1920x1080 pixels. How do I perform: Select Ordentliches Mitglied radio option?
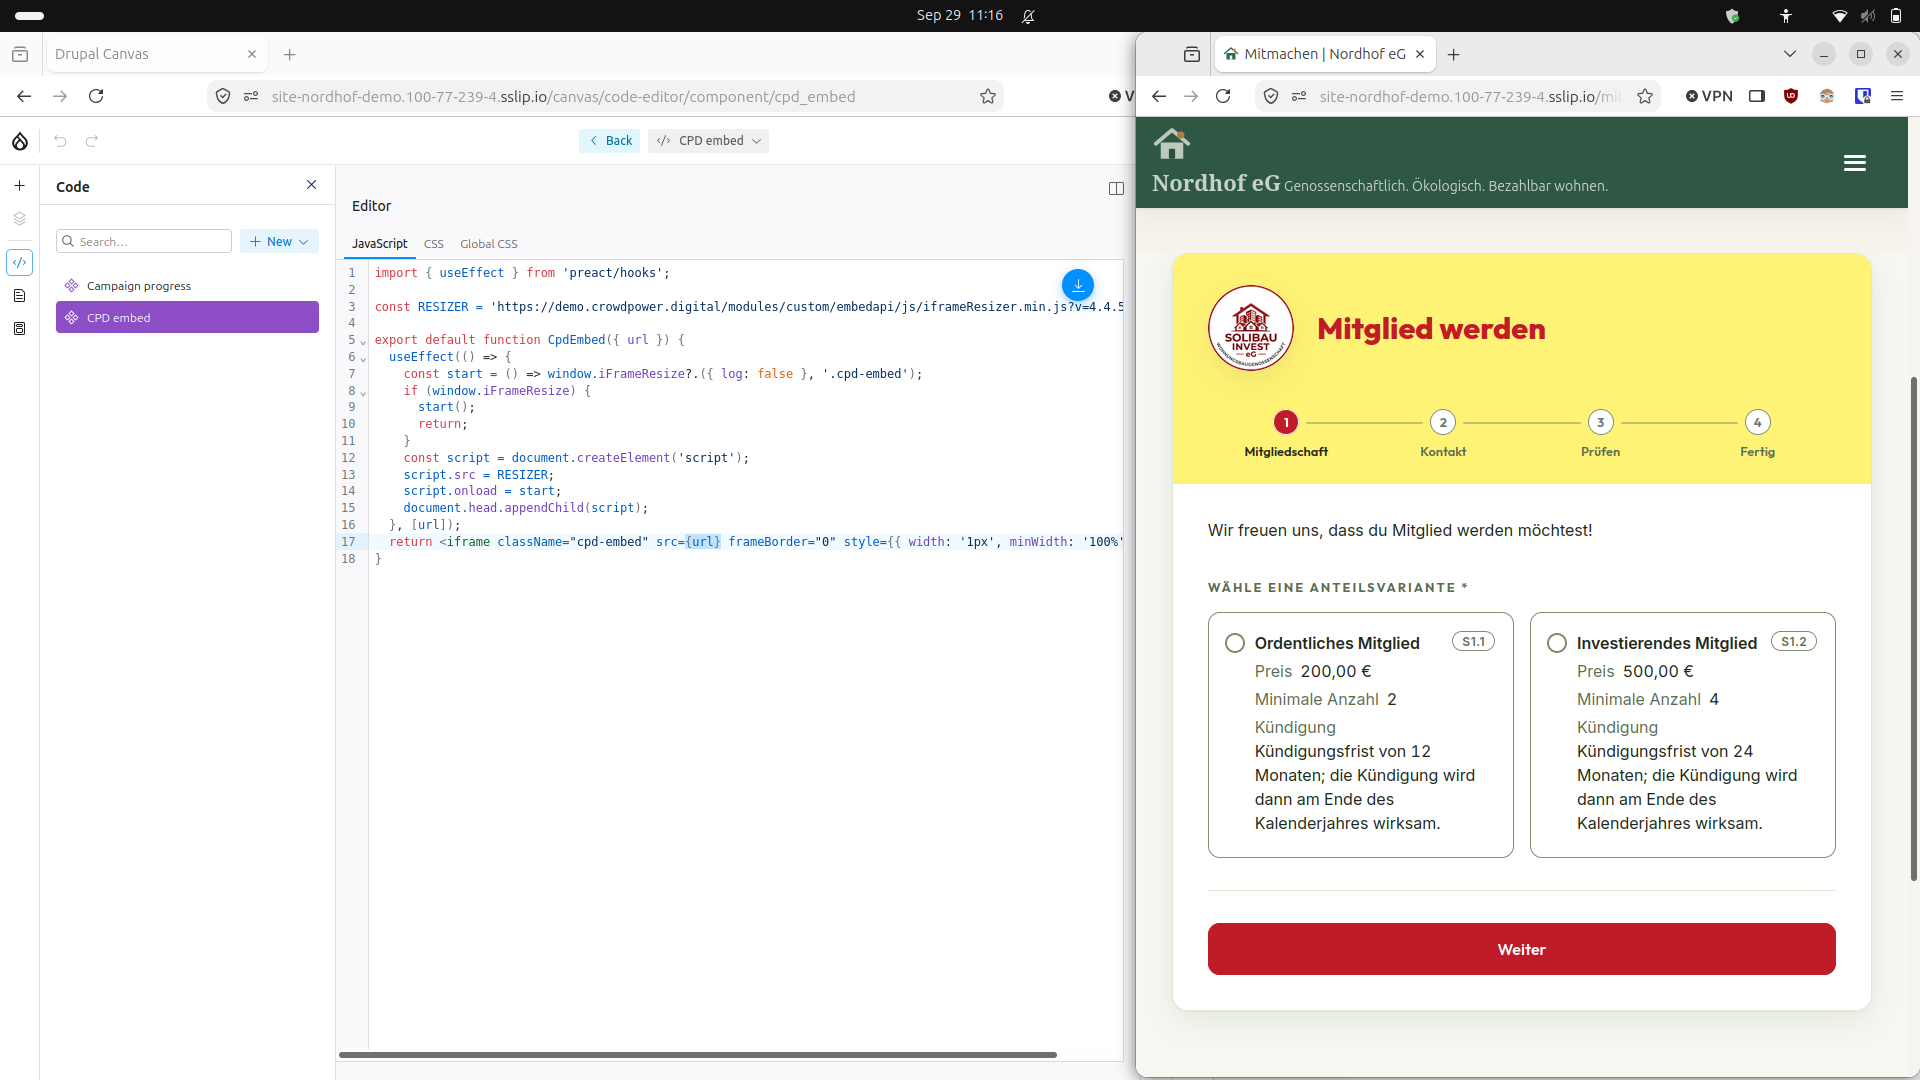click(x=1235, y=643)
